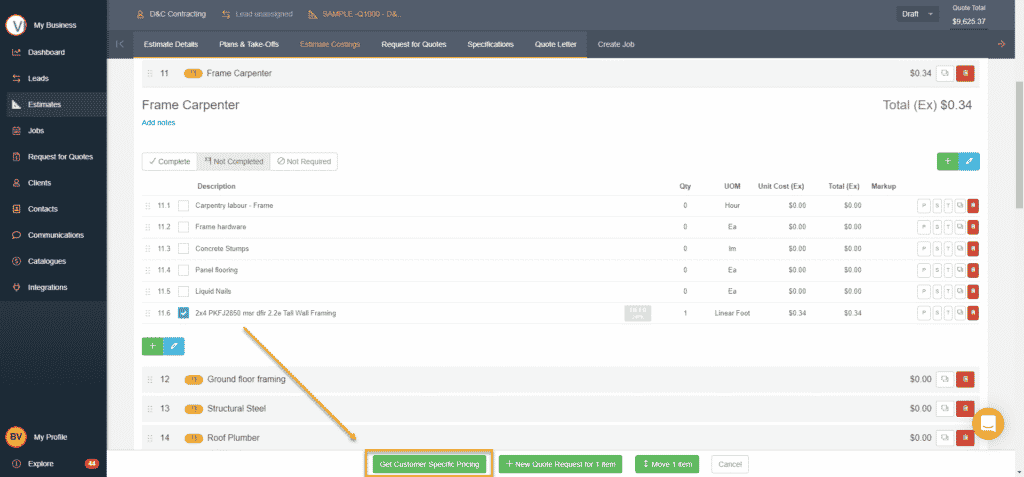Screen dimensions: 1024x477
Task: Open the orange chat widget
Action: pyautogui.click(x=987, y=423)
